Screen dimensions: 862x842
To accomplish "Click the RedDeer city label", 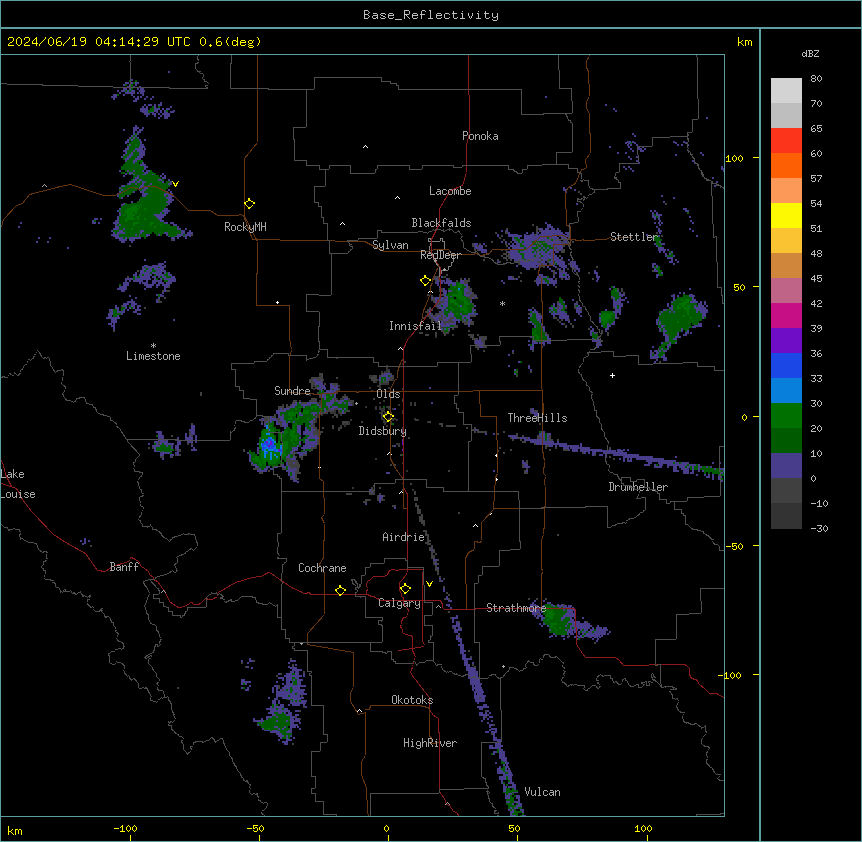I will [440, 255].
